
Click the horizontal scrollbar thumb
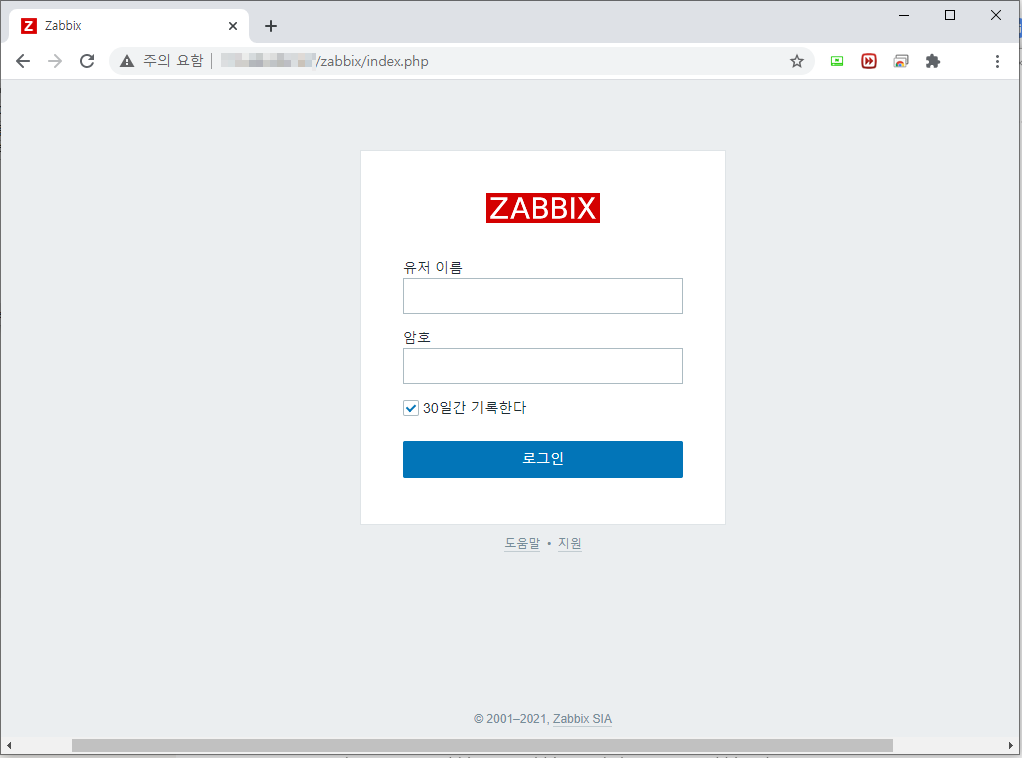(x=482, y=745)
